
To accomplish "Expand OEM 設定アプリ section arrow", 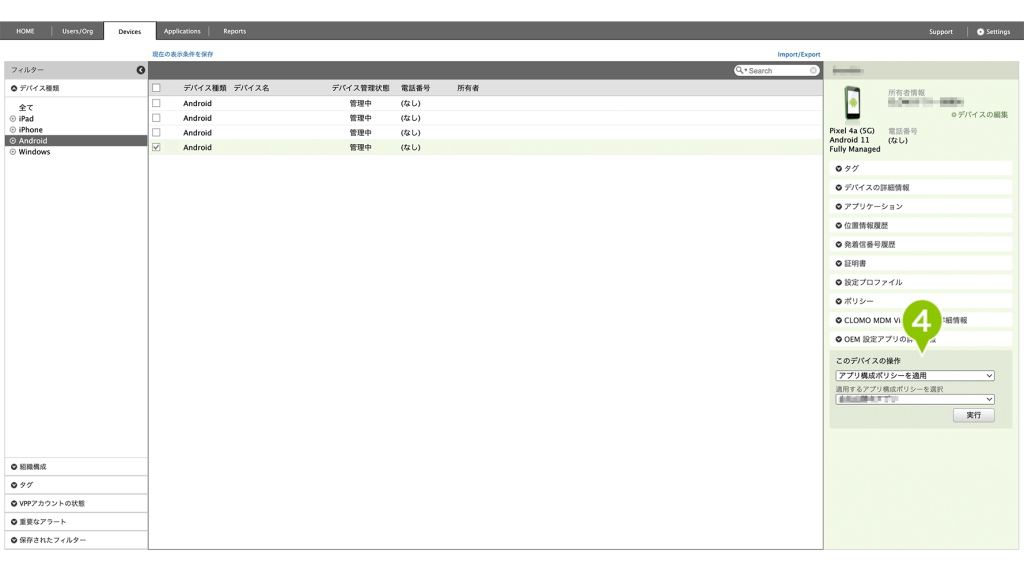I will 839,339.
